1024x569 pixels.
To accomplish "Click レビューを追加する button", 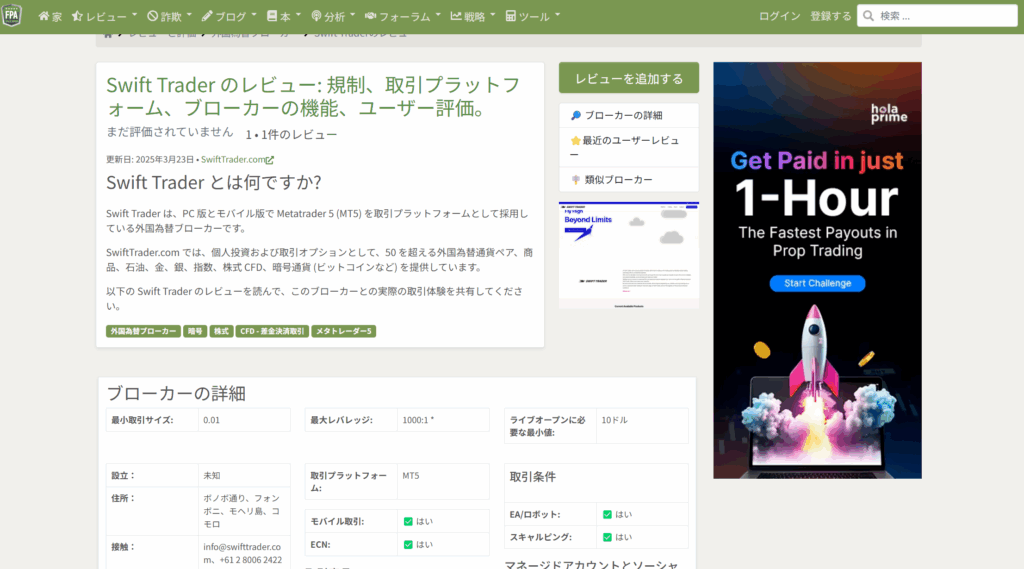I will point(629,78).
